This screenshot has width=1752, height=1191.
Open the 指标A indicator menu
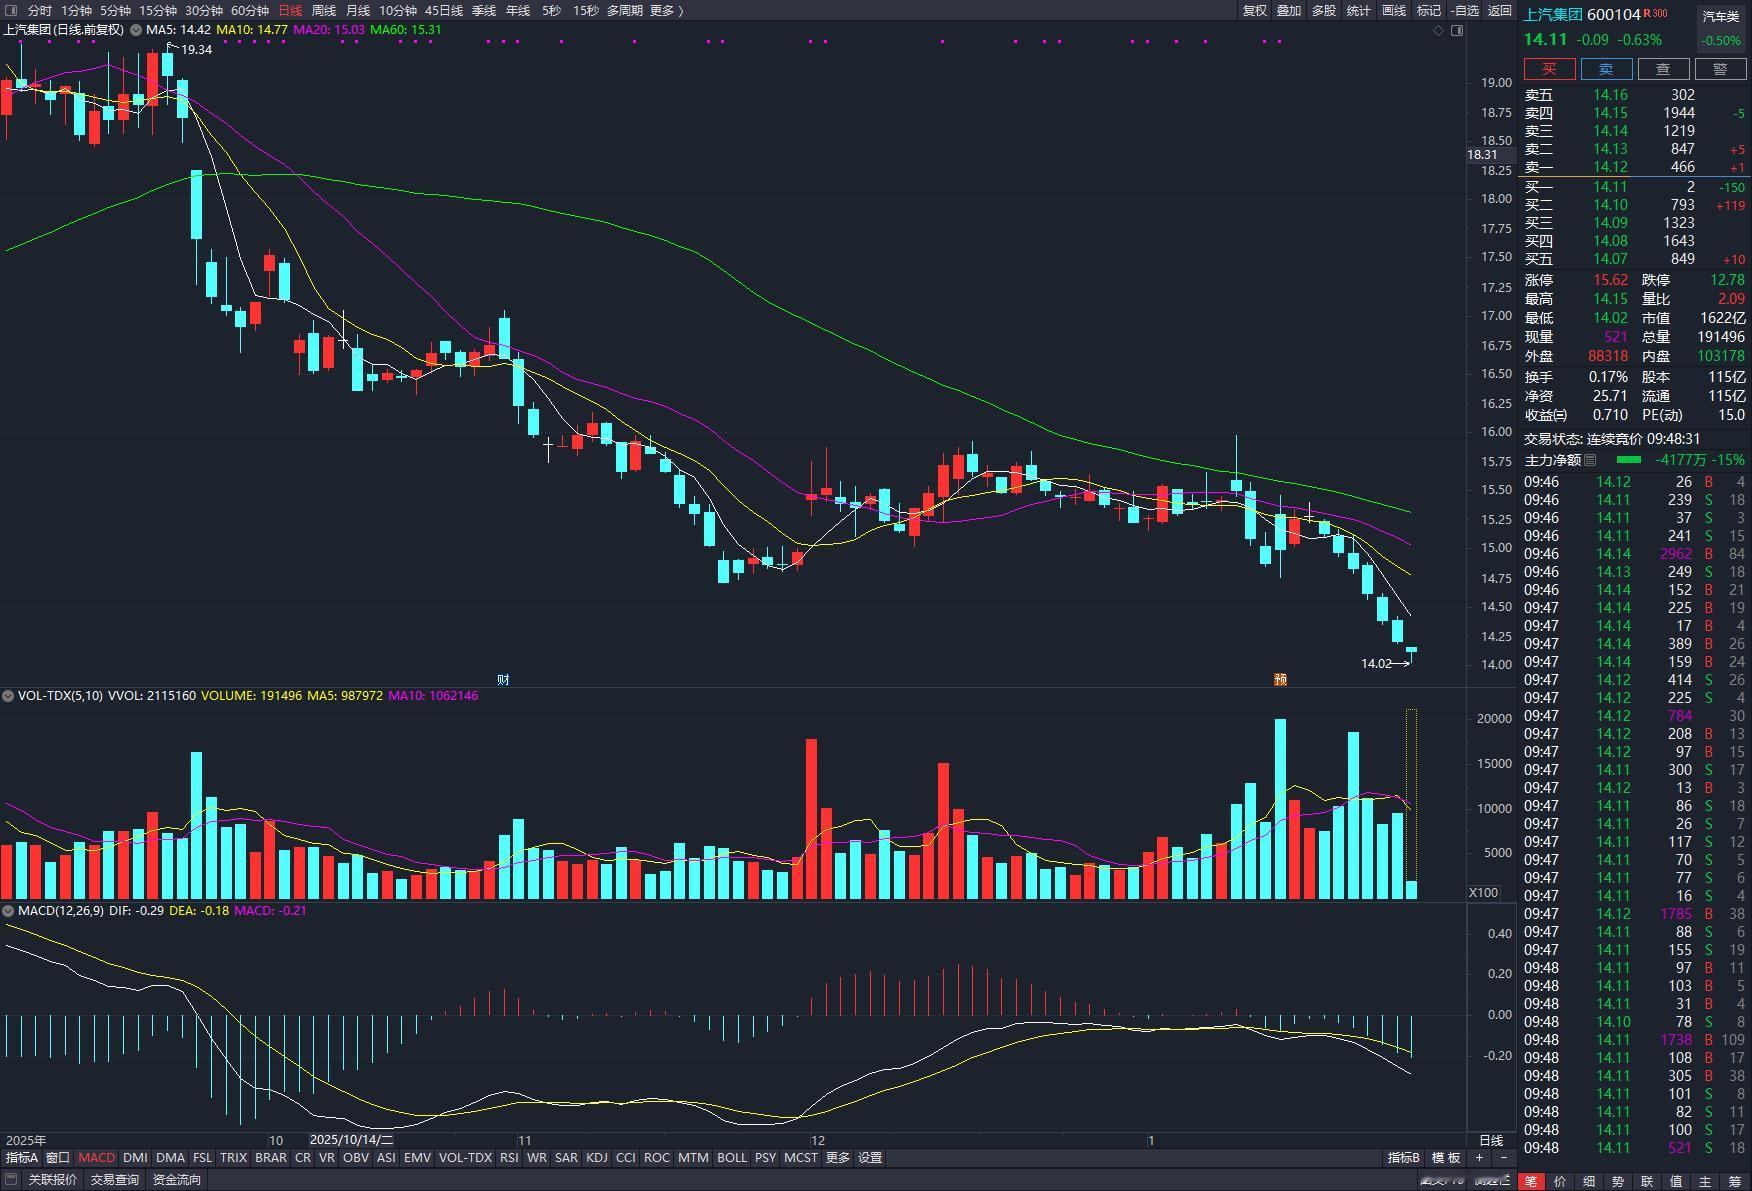[x=22, y=1158]
